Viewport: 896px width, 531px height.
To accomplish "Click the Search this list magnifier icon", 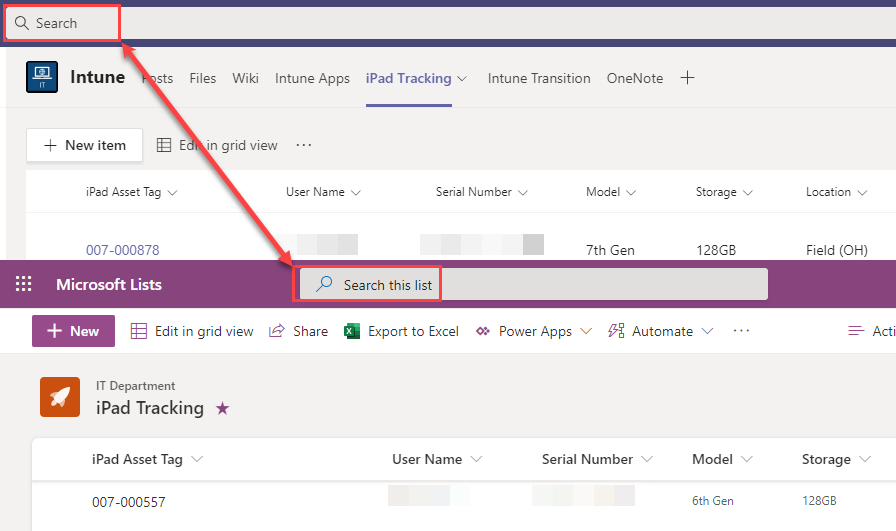I will [x=324, y=284].
